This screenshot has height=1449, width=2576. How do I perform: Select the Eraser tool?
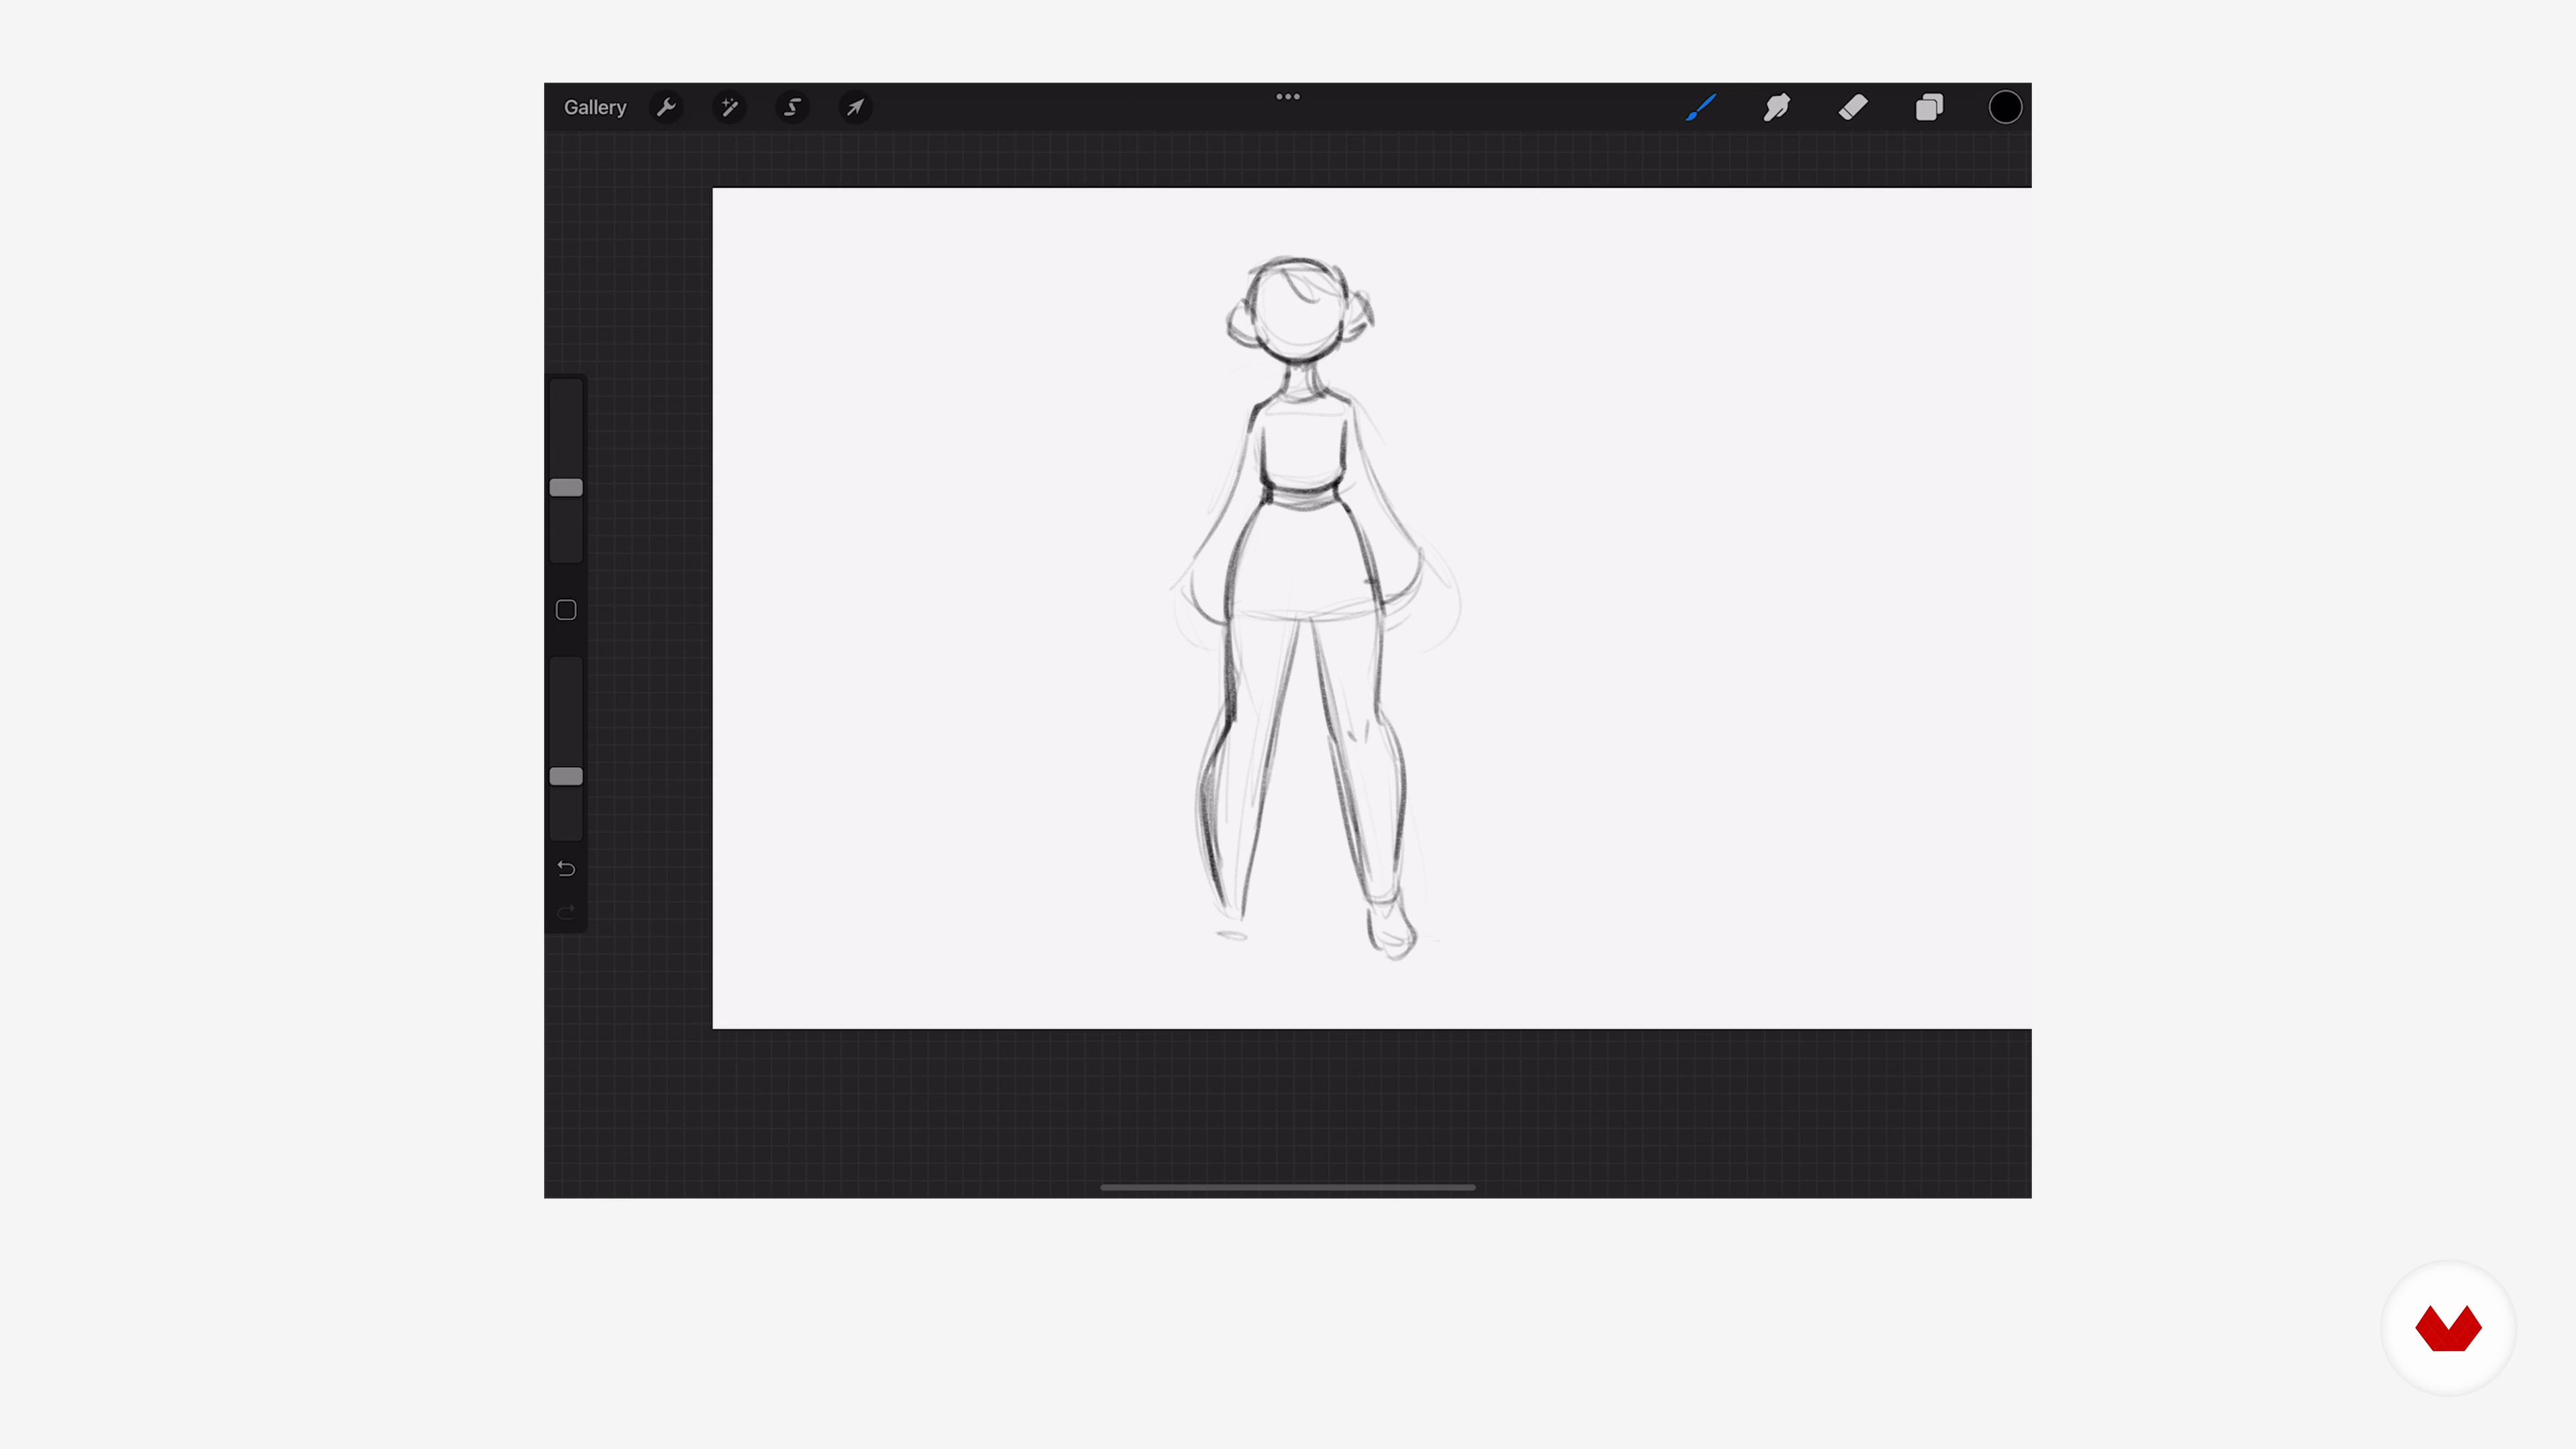(1853, 107)
